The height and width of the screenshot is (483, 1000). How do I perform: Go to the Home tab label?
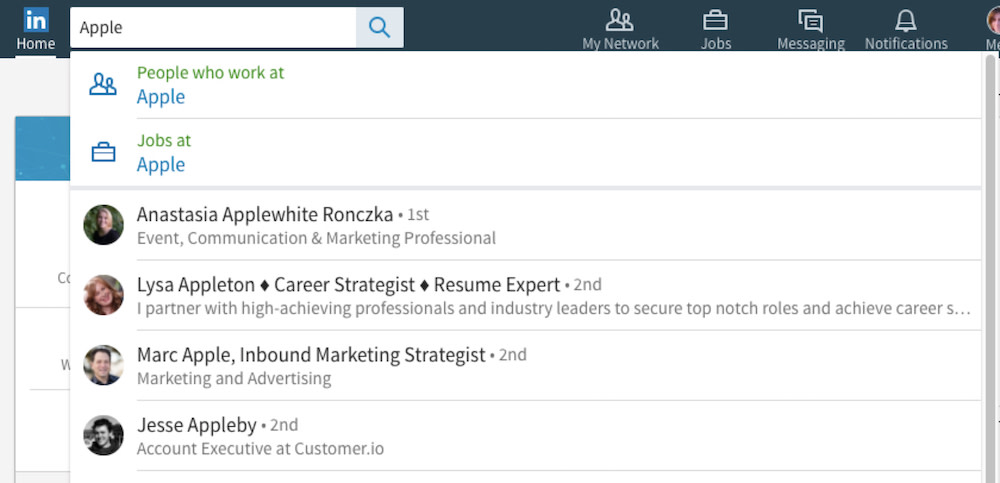pyautogui.click(x=36, y=44)
